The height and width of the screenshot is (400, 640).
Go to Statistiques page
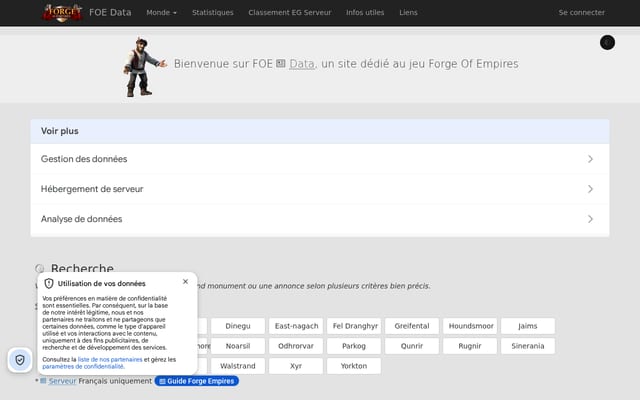pyautogui.click(x=213, y=13)
